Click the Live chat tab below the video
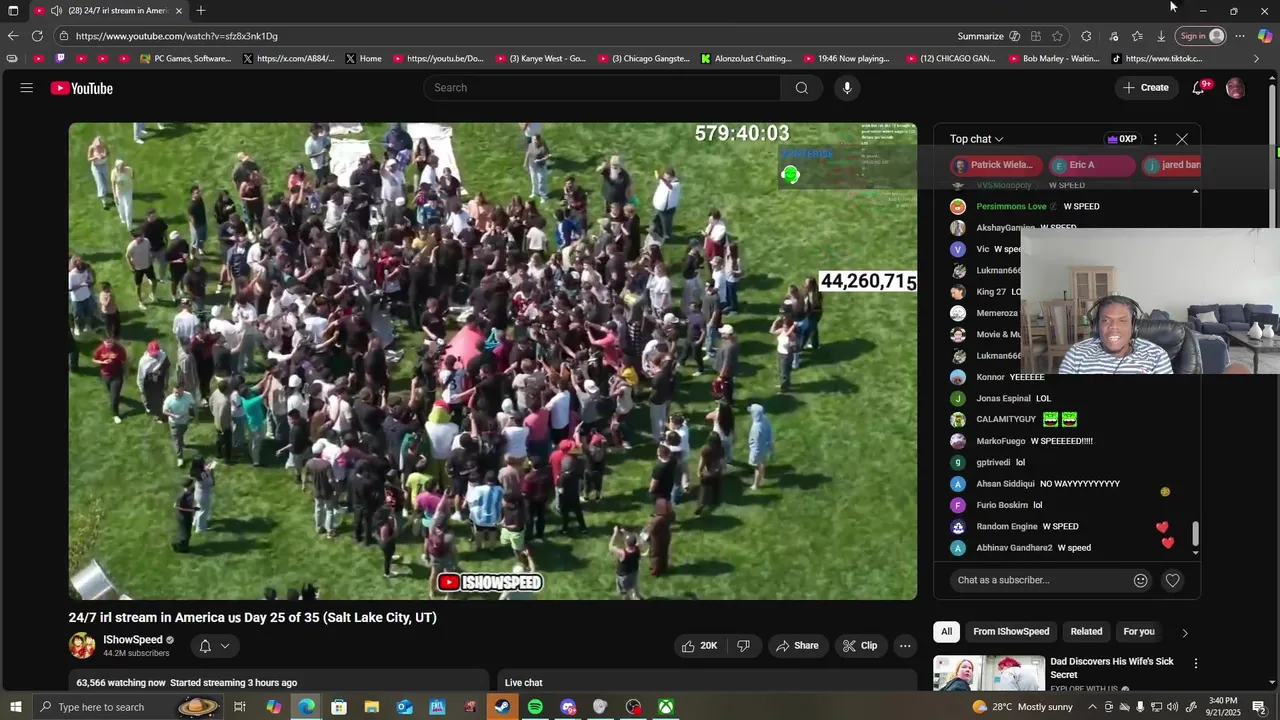Screen dimensions: 1280x720 point(523,683)
